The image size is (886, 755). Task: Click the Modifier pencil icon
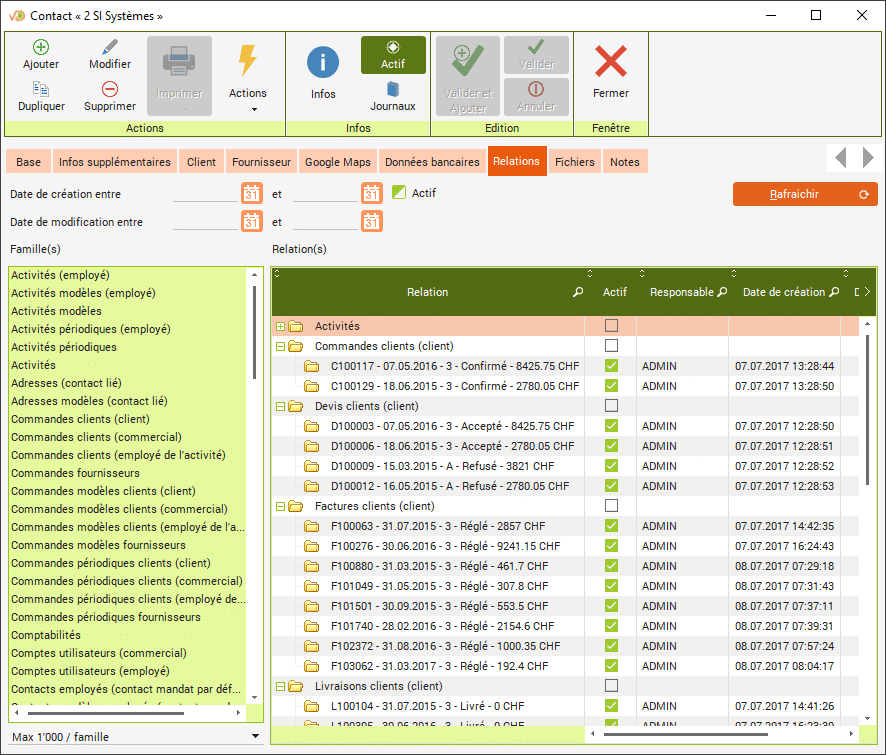110,47
